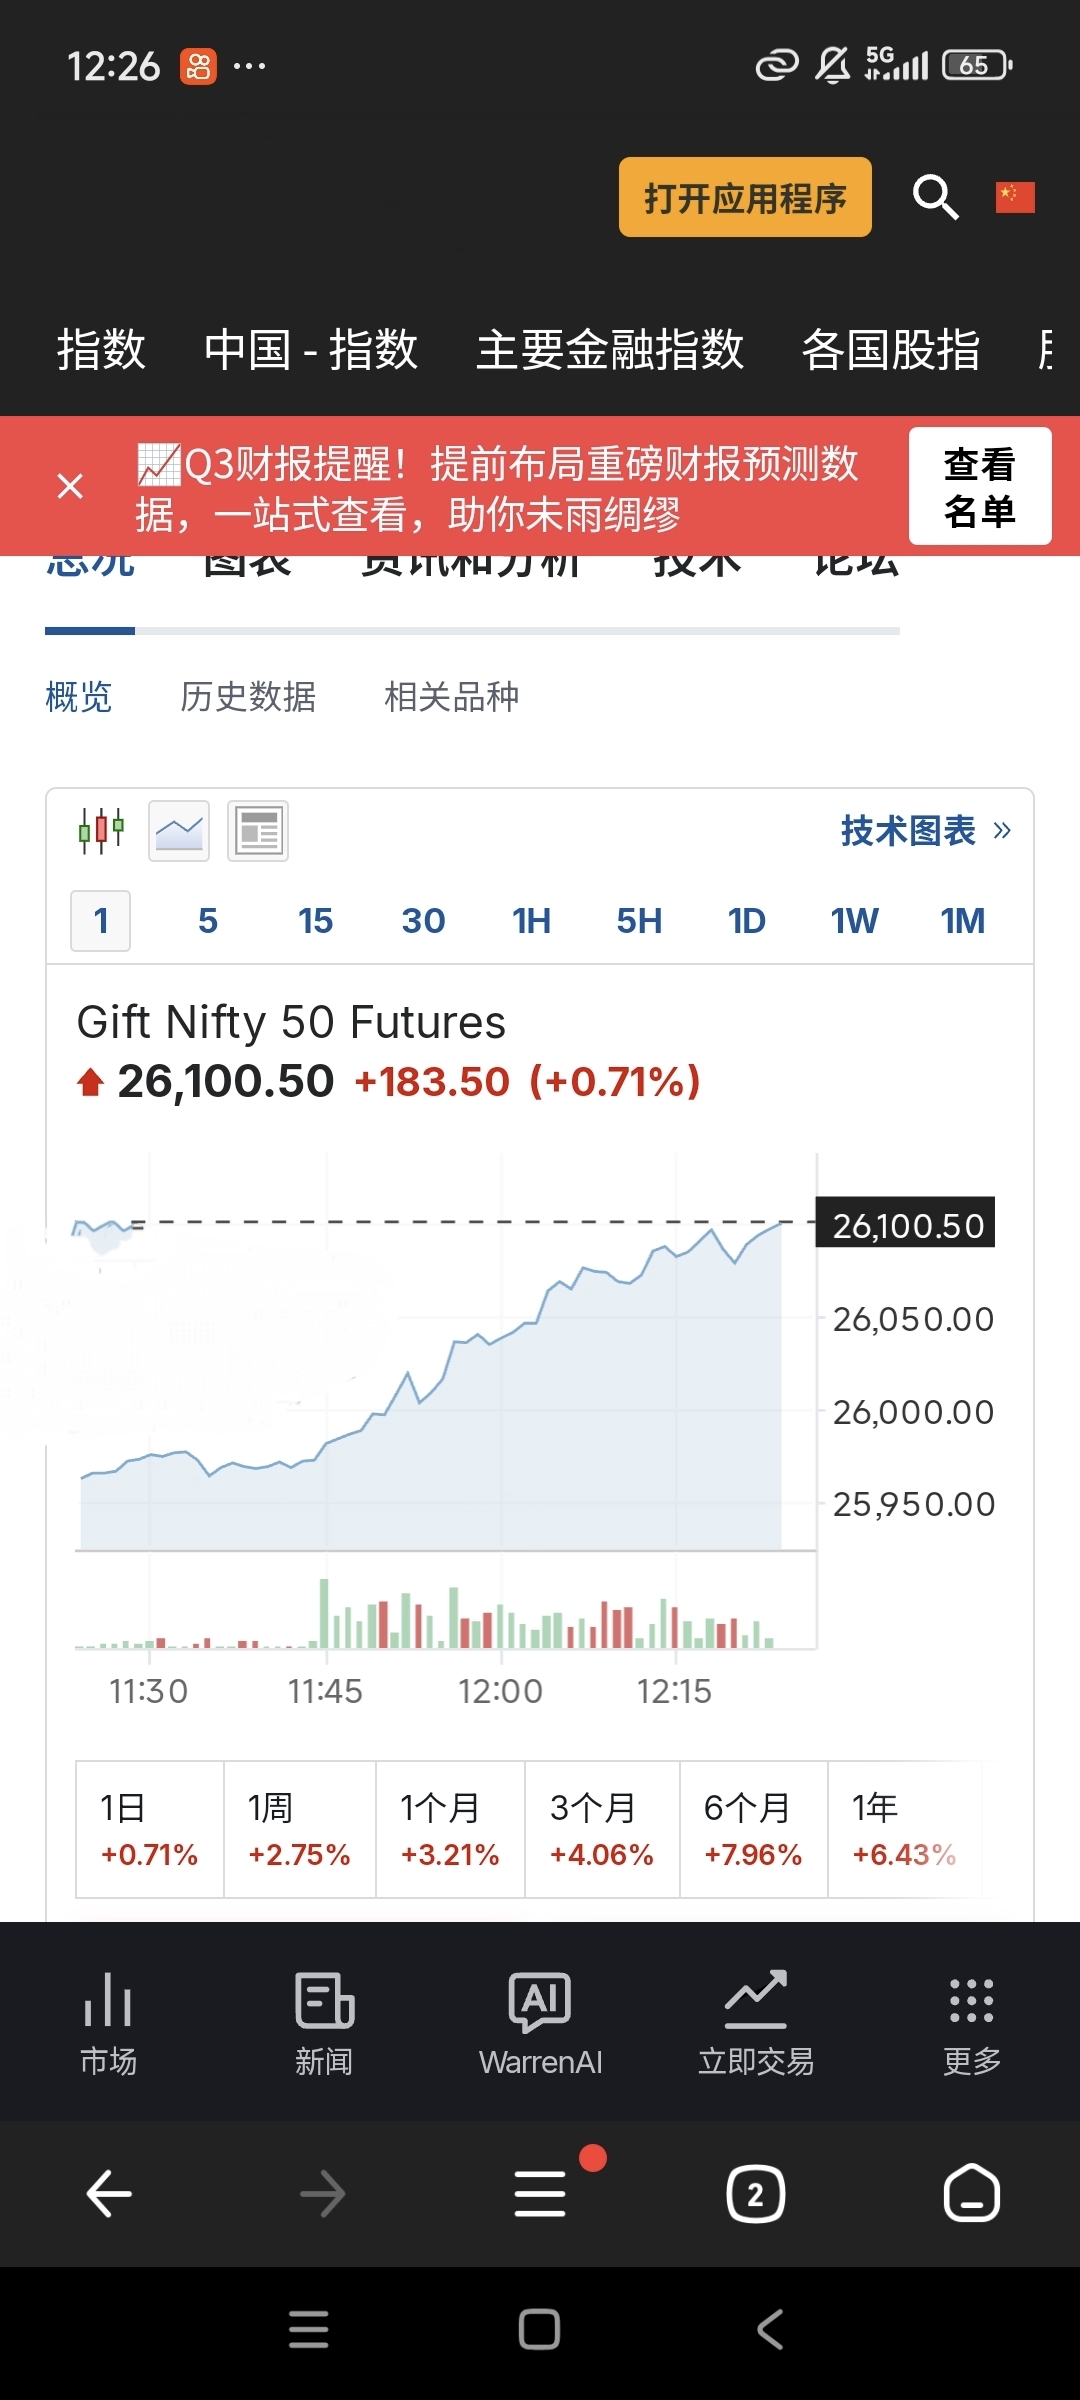Open the browser tabs counter
Viewport: 1080px width, 2400px height.
pyautogui.click(x=755, y=2195)
